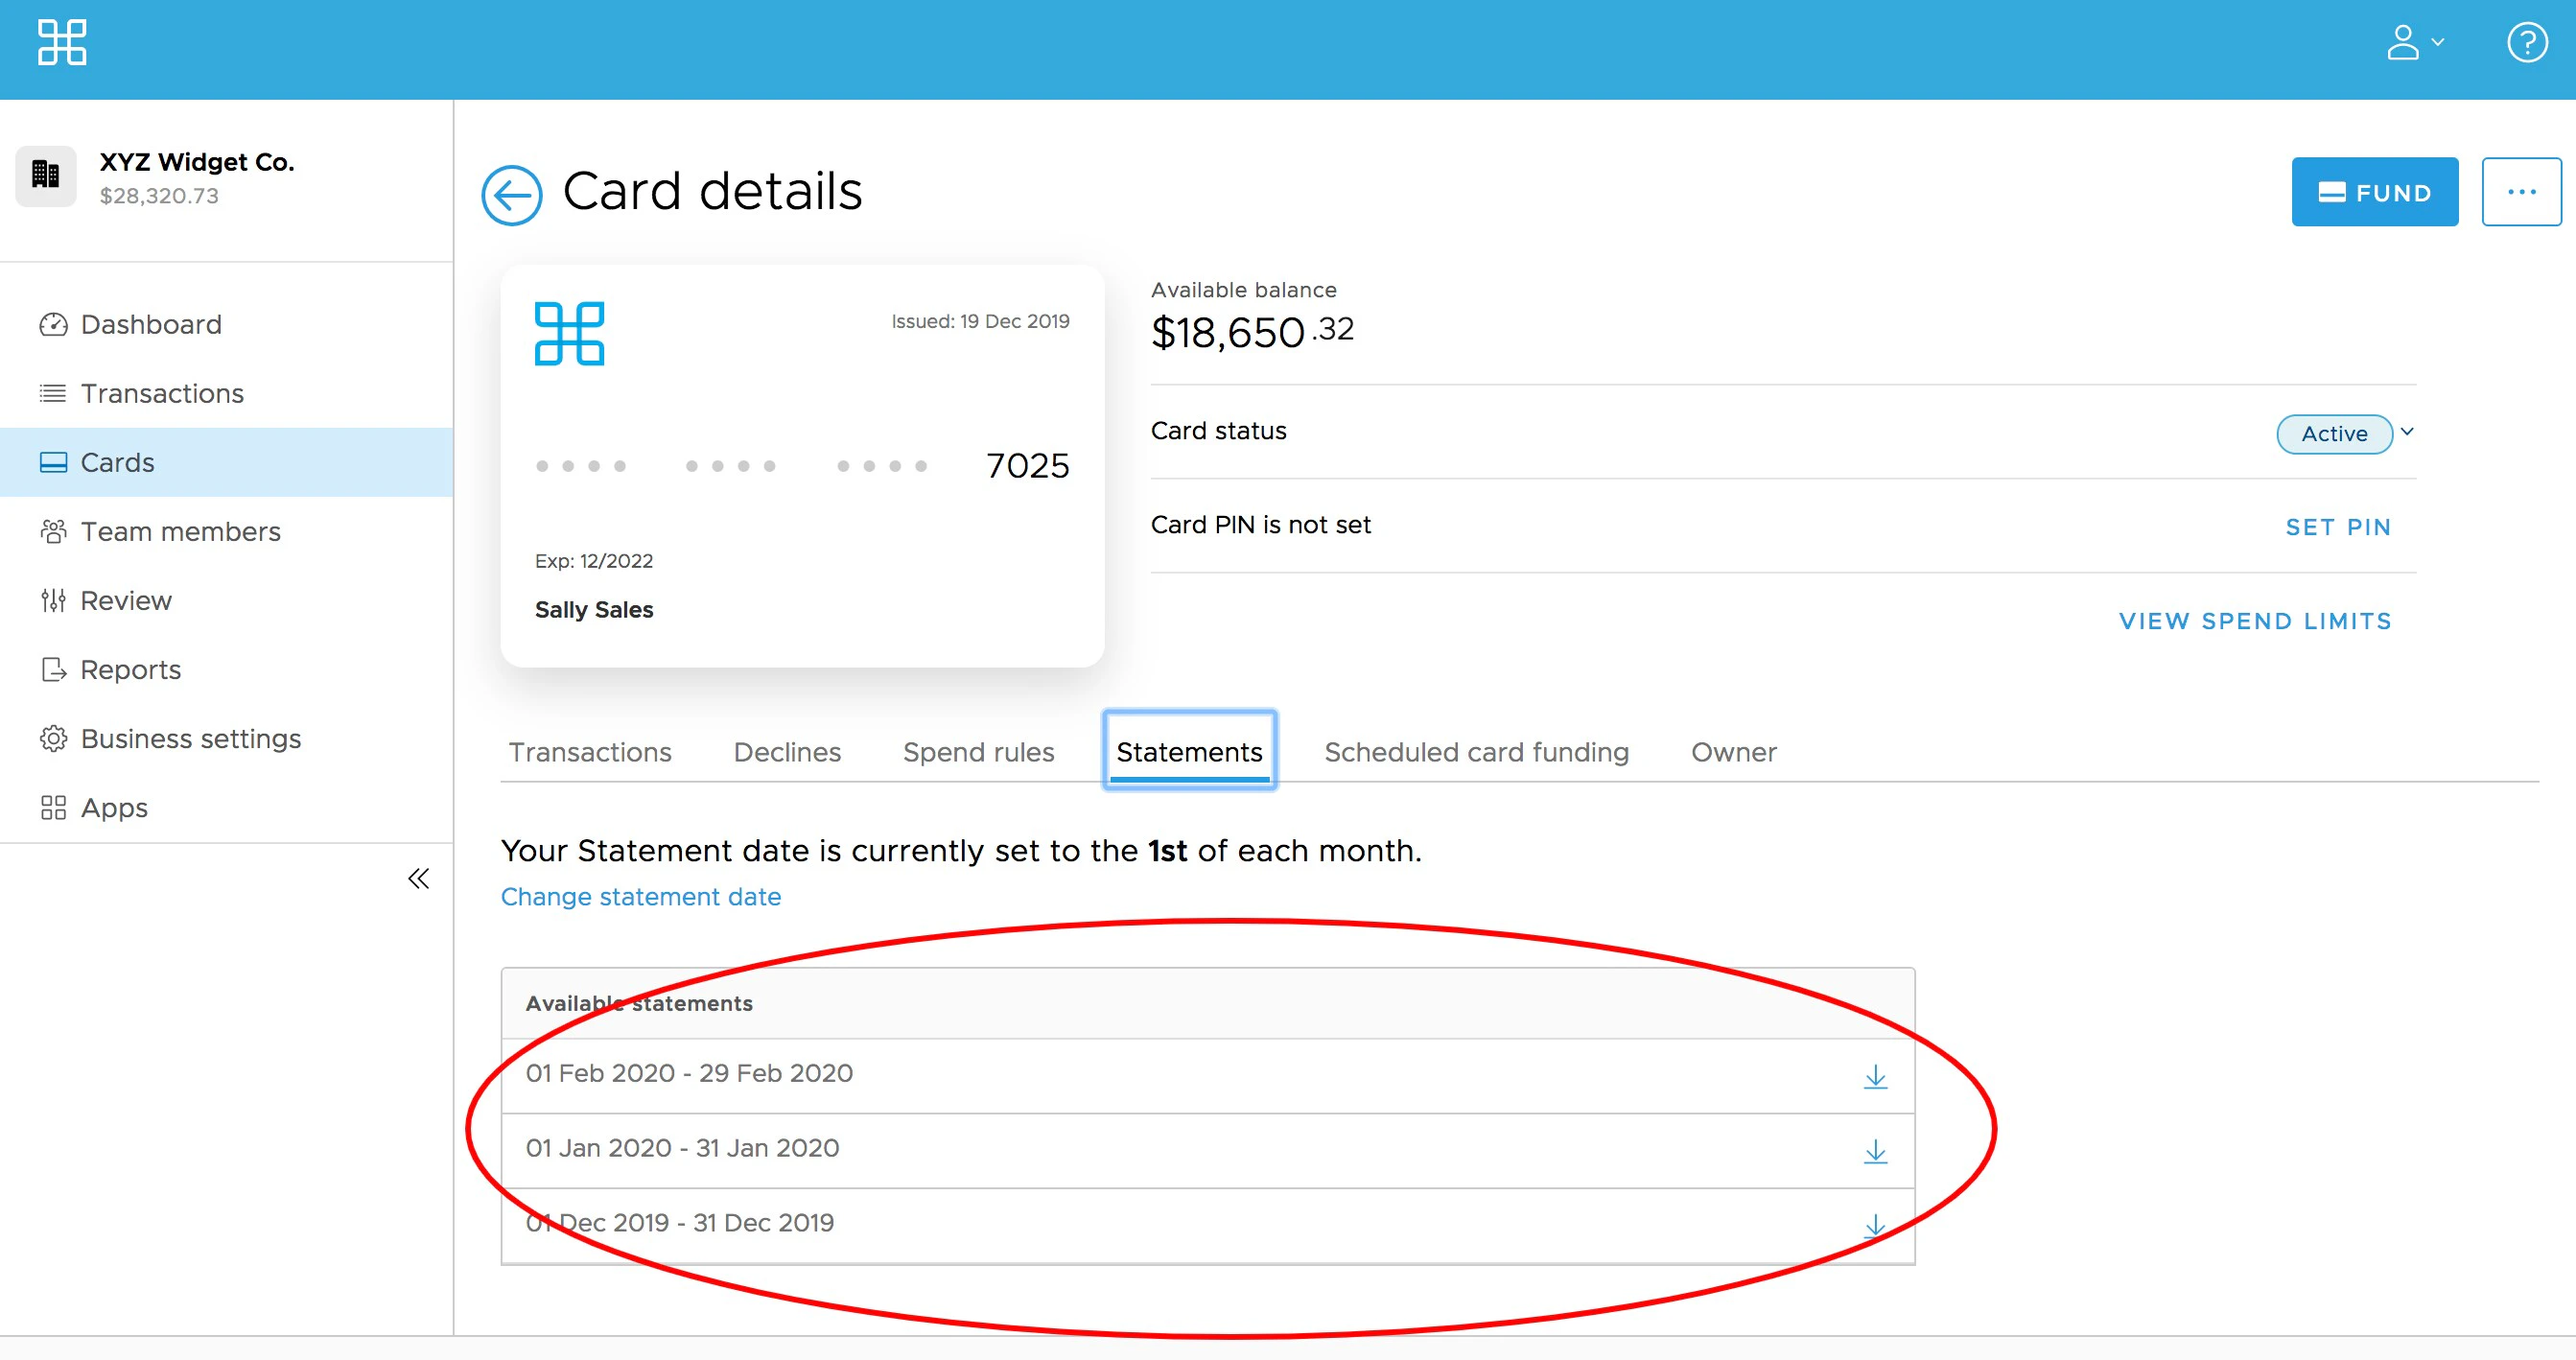This screenshot has height=1360, width=2576.
Task: Switch to the Spend rules tab
Action: 978,752
